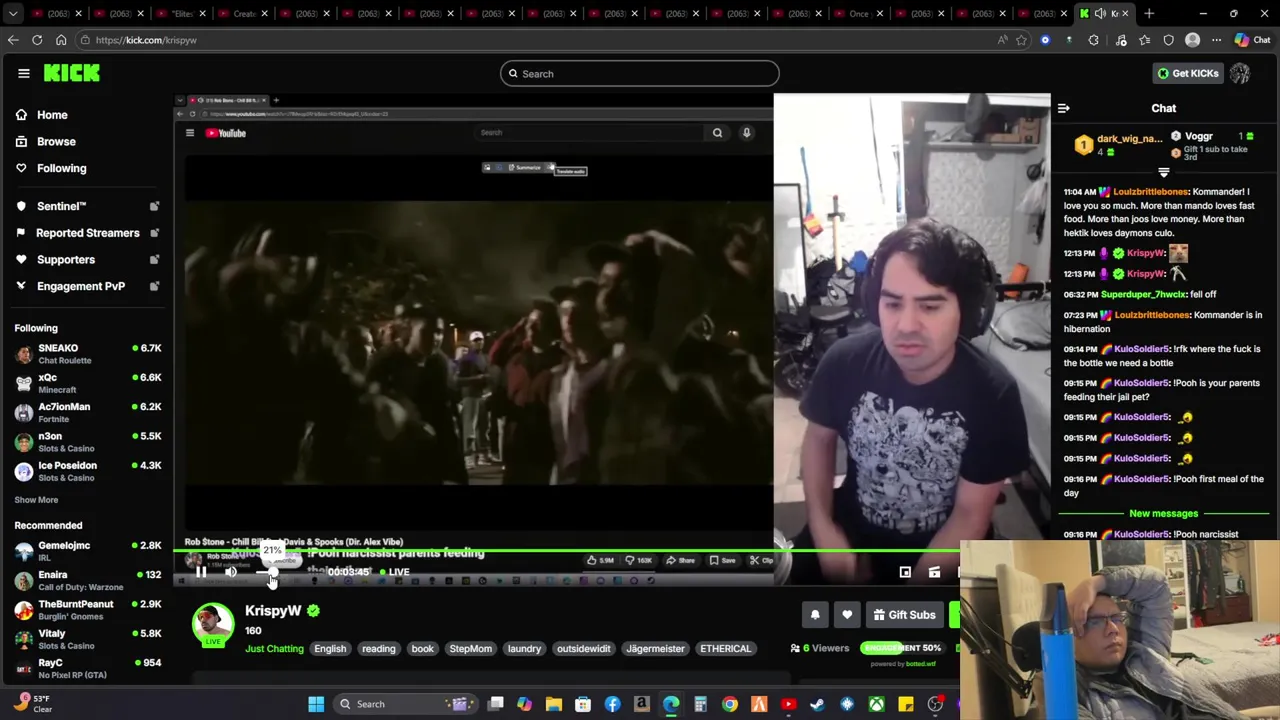Adjust the stream volume slider handle
Image resolution: width=1280 pixels, height=720 pixels.
point(272,573)
